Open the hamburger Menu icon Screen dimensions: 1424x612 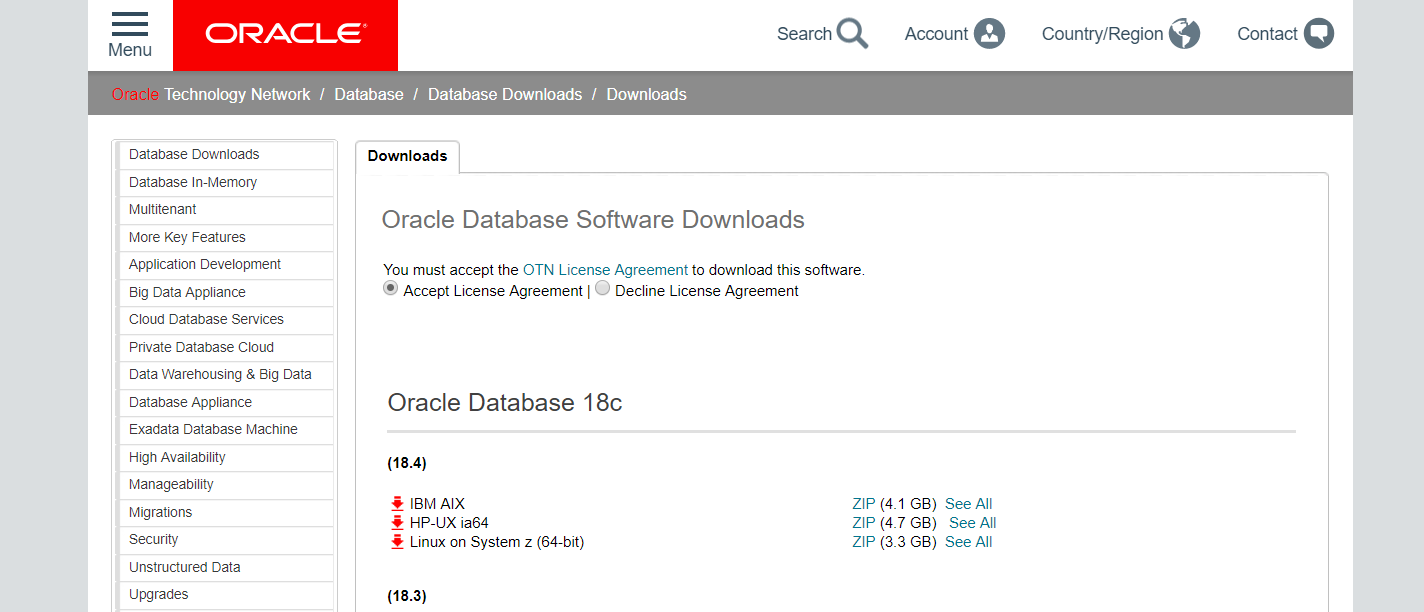point(129,25)
